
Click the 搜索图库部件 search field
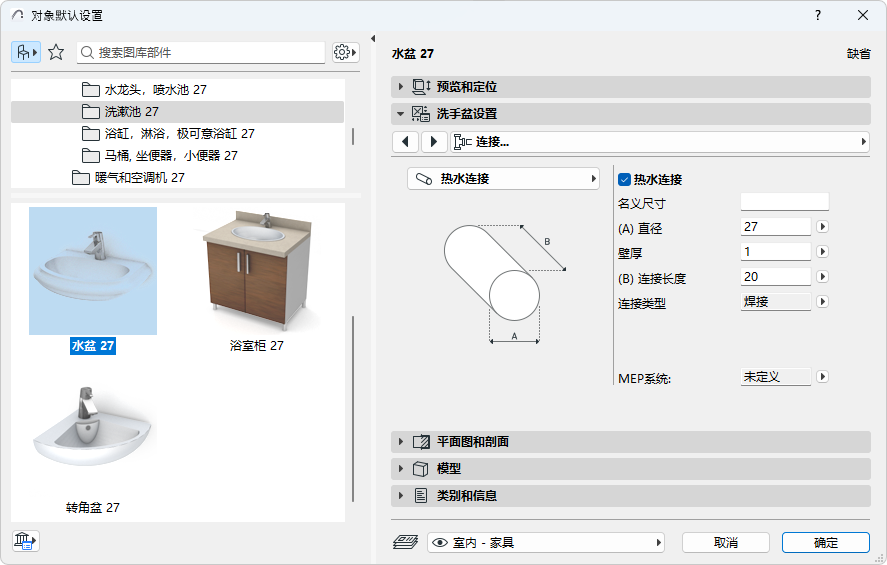[201, 53]
